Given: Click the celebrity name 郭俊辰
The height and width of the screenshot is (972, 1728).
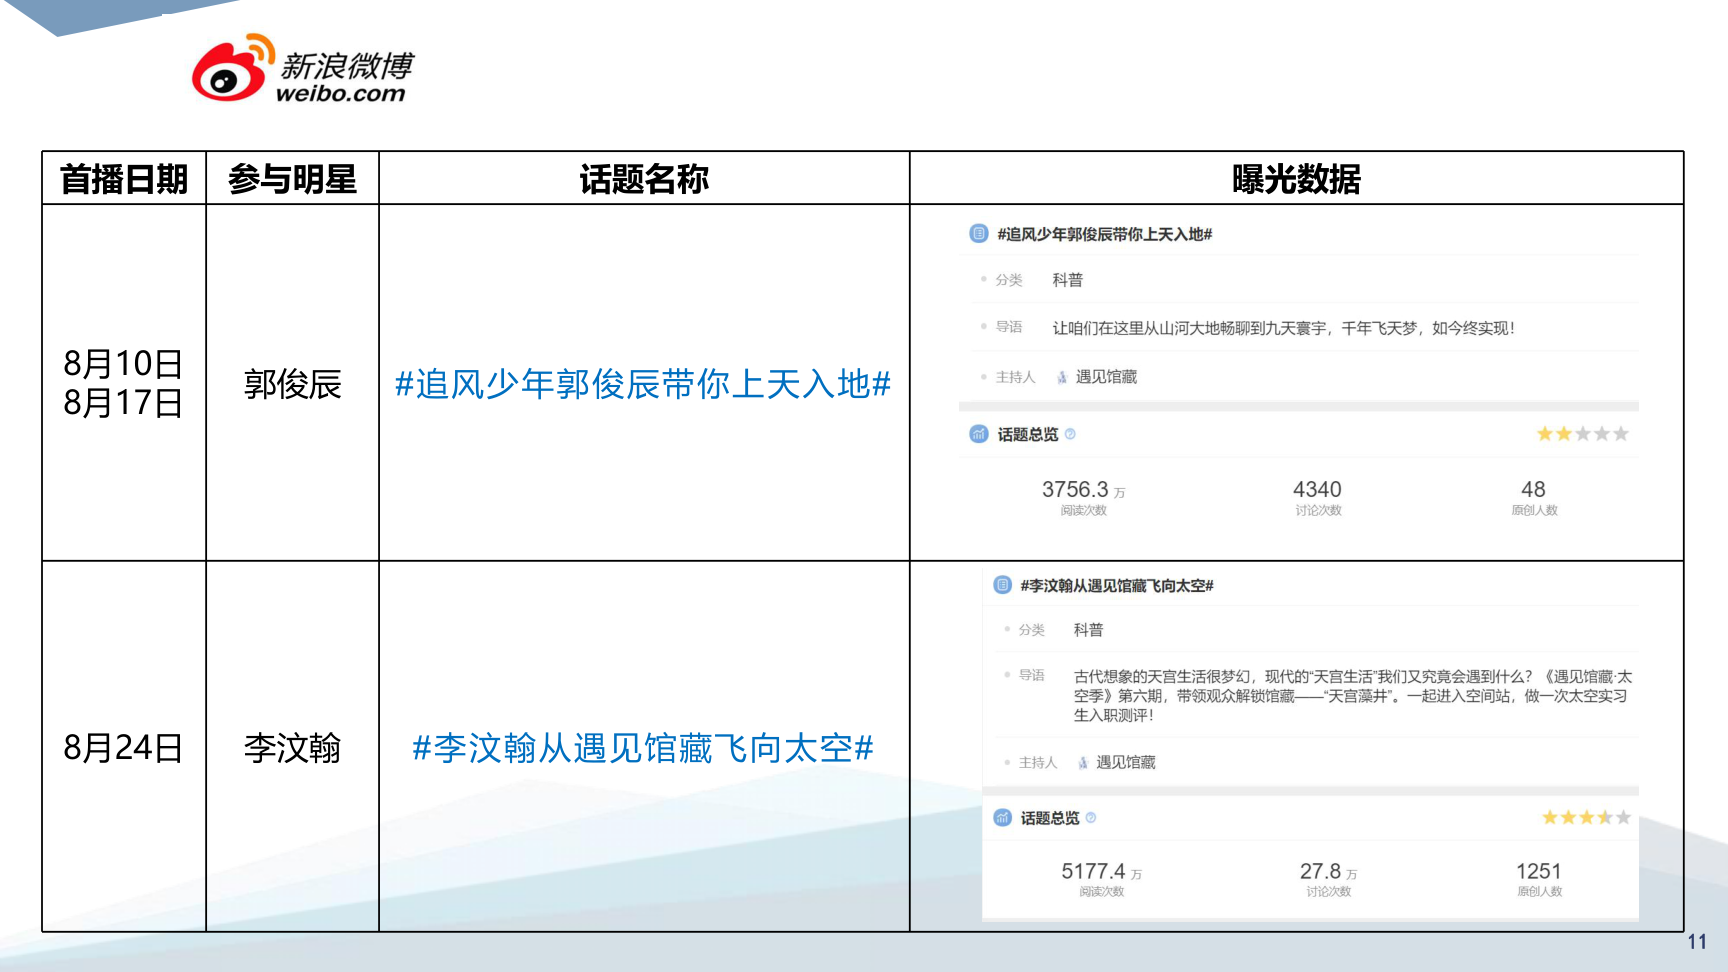Looking at the screenshot, I should [x=292, y=384].
